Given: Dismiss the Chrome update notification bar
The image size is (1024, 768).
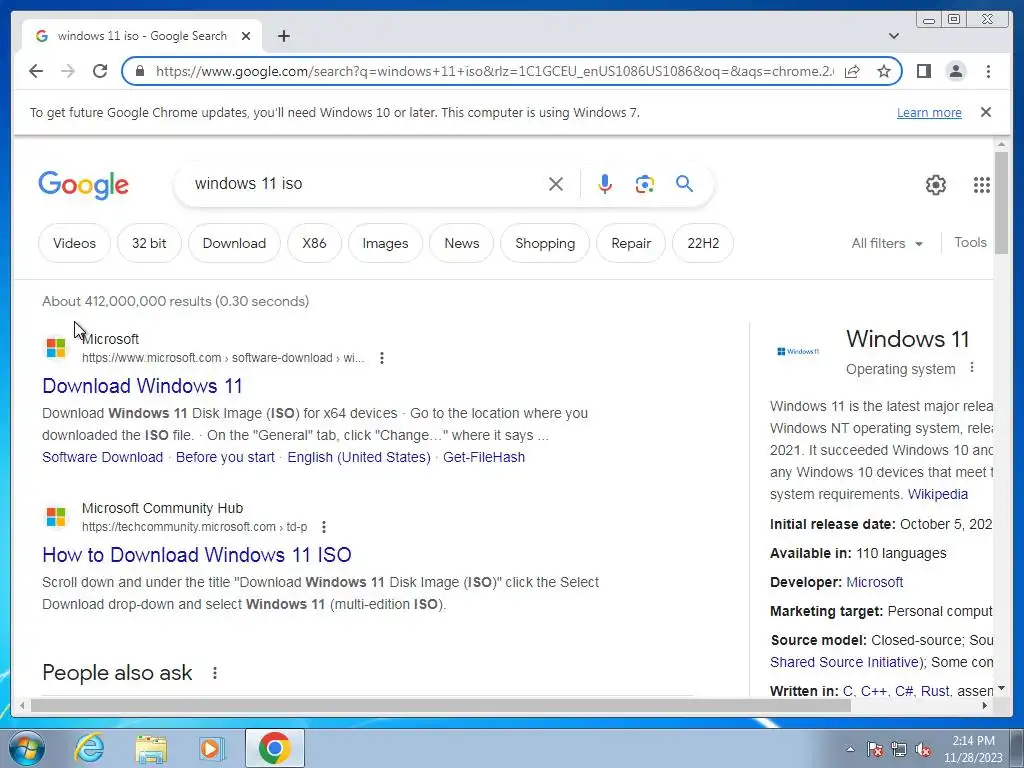Looking at the screenshot, I should (x=985, y=112).
